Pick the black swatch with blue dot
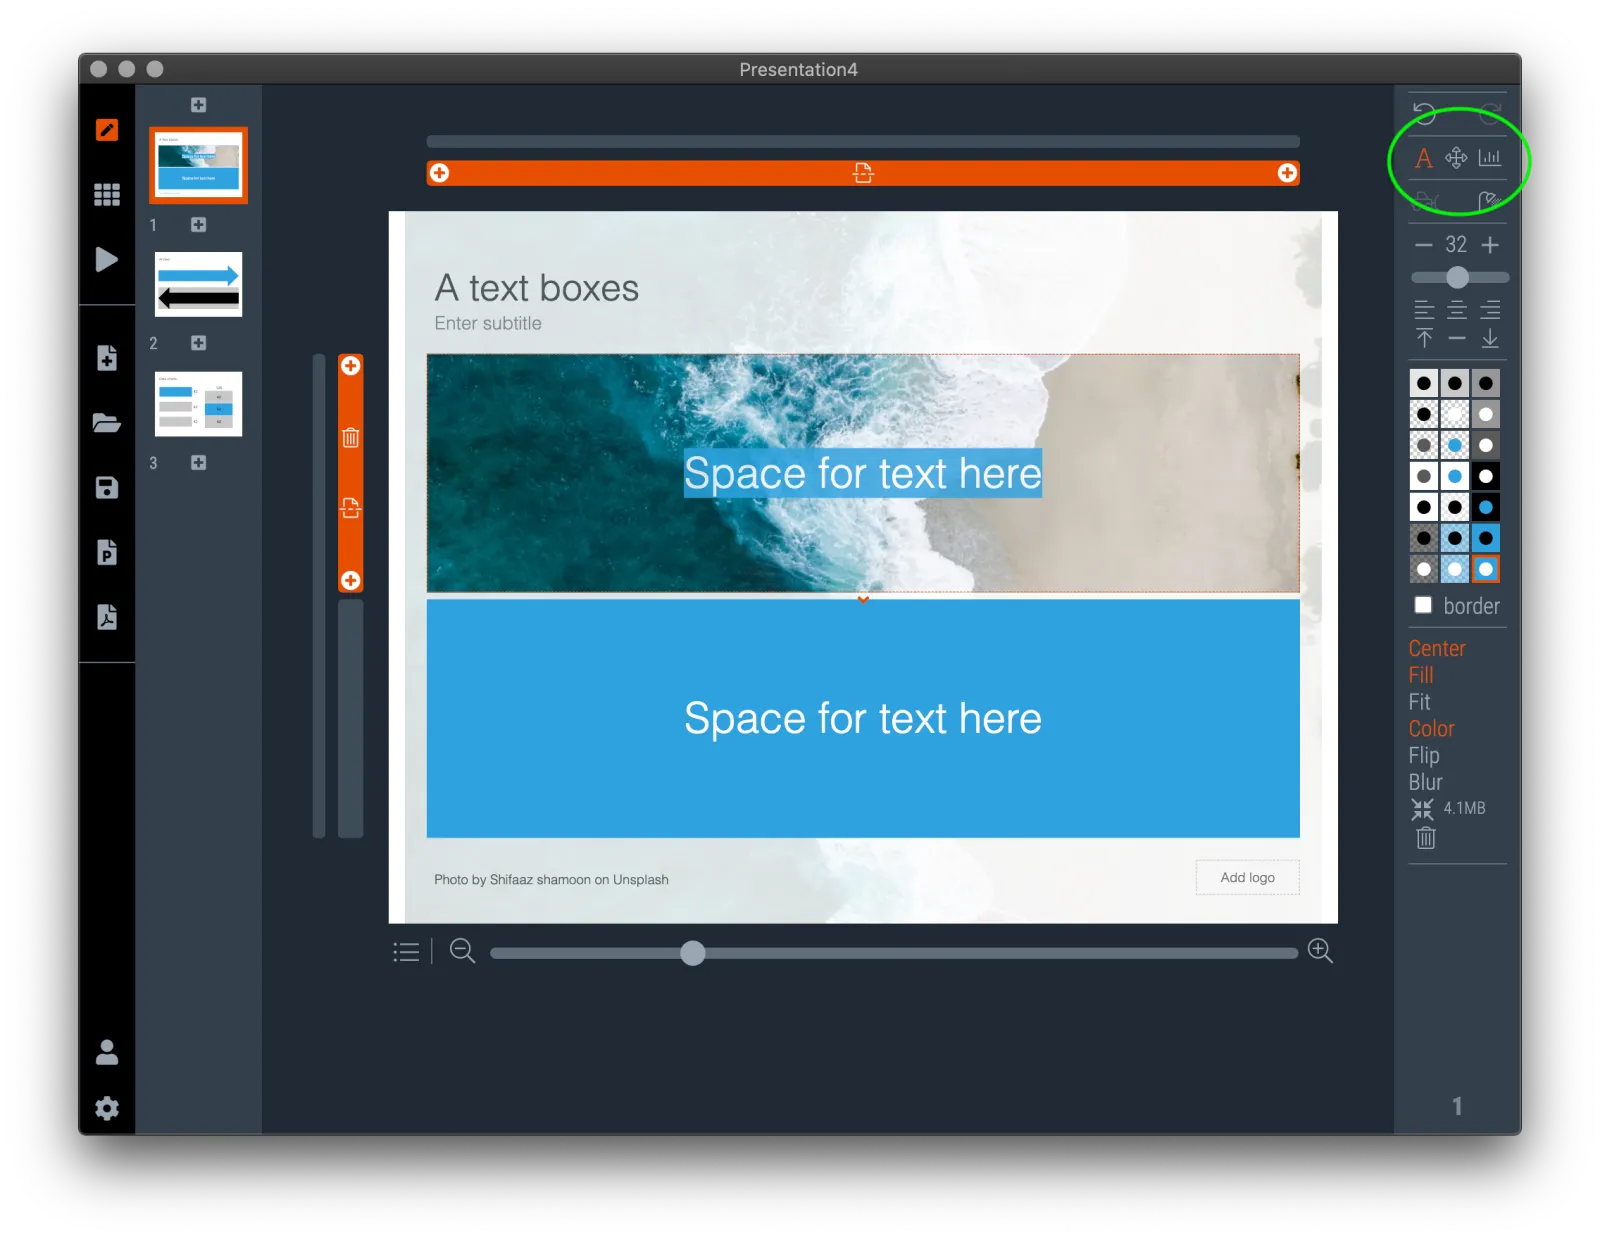The image size is (1600, 1239). 1486,507
